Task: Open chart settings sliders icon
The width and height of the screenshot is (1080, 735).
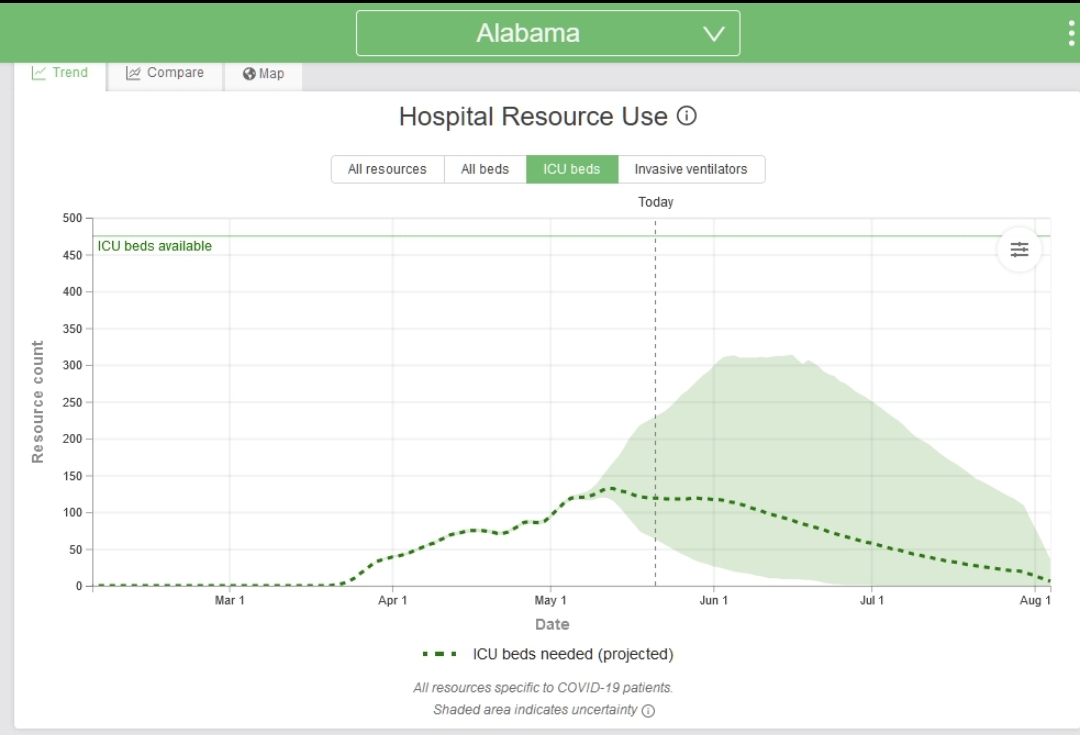Action: click(1019, 250)
